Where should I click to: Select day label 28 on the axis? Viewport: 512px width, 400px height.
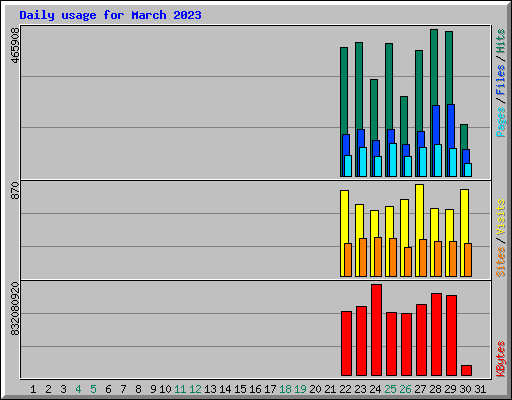point(435,389)
